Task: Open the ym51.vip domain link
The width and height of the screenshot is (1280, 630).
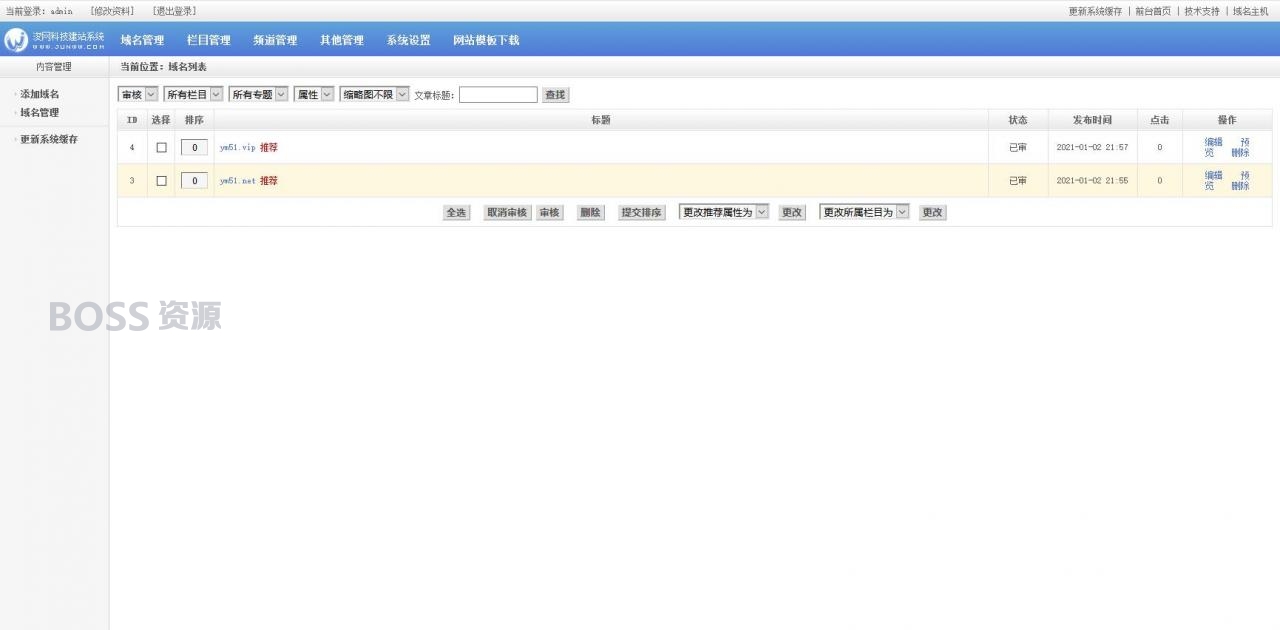Action: point(238,147)
